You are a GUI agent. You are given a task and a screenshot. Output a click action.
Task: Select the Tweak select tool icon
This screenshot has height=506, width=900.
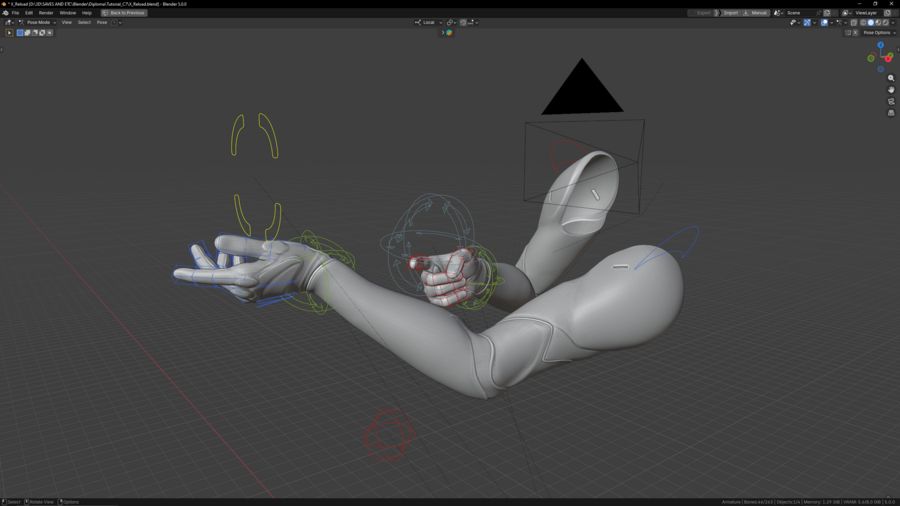[9, 33]
